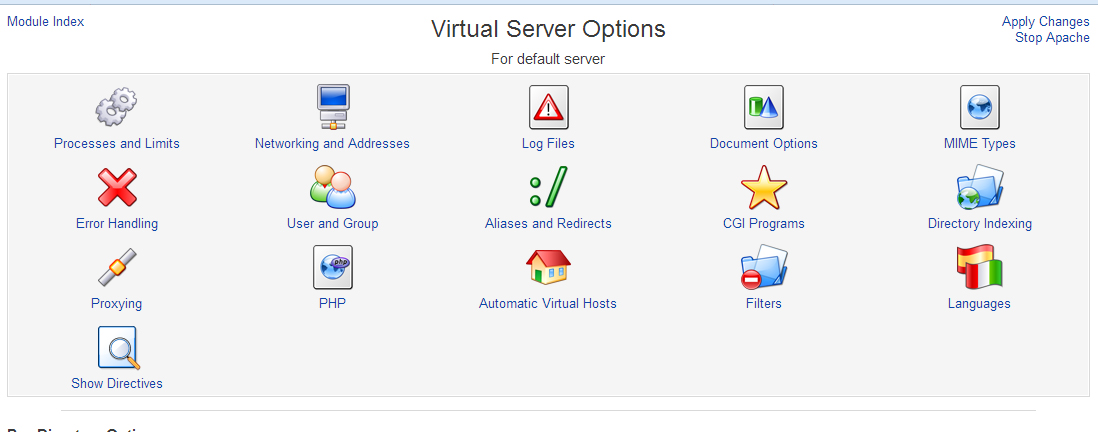1098x432 pixels.
Task: Open the Proxying connector icon
Action: point(117,267)
